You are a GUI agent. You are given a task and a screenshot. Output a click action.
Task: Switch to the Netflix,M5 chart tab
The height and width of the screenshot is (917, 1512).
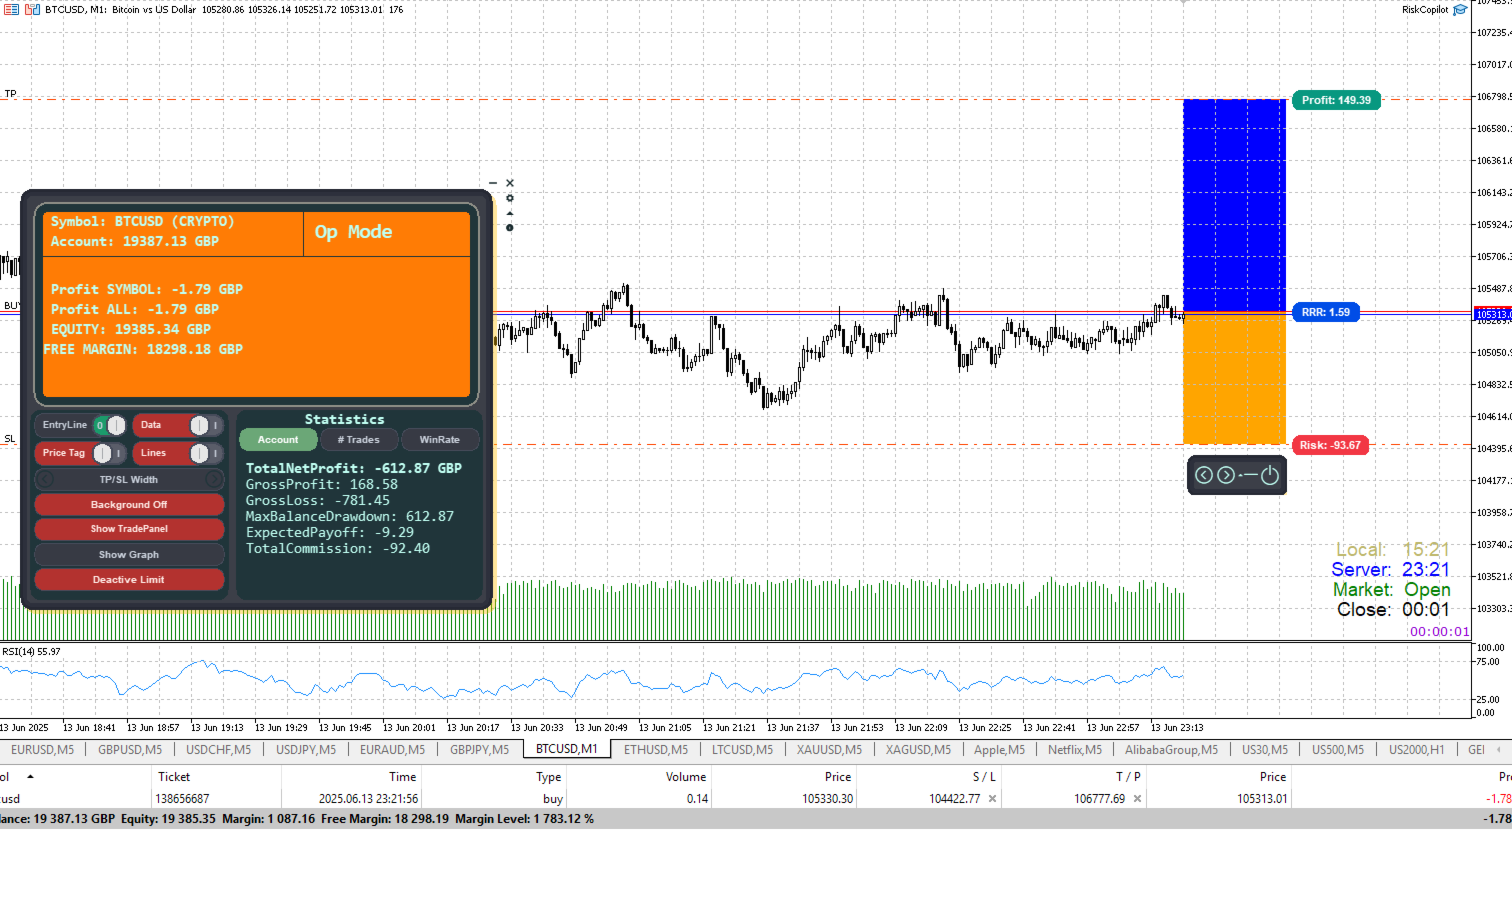(1075, 750)
